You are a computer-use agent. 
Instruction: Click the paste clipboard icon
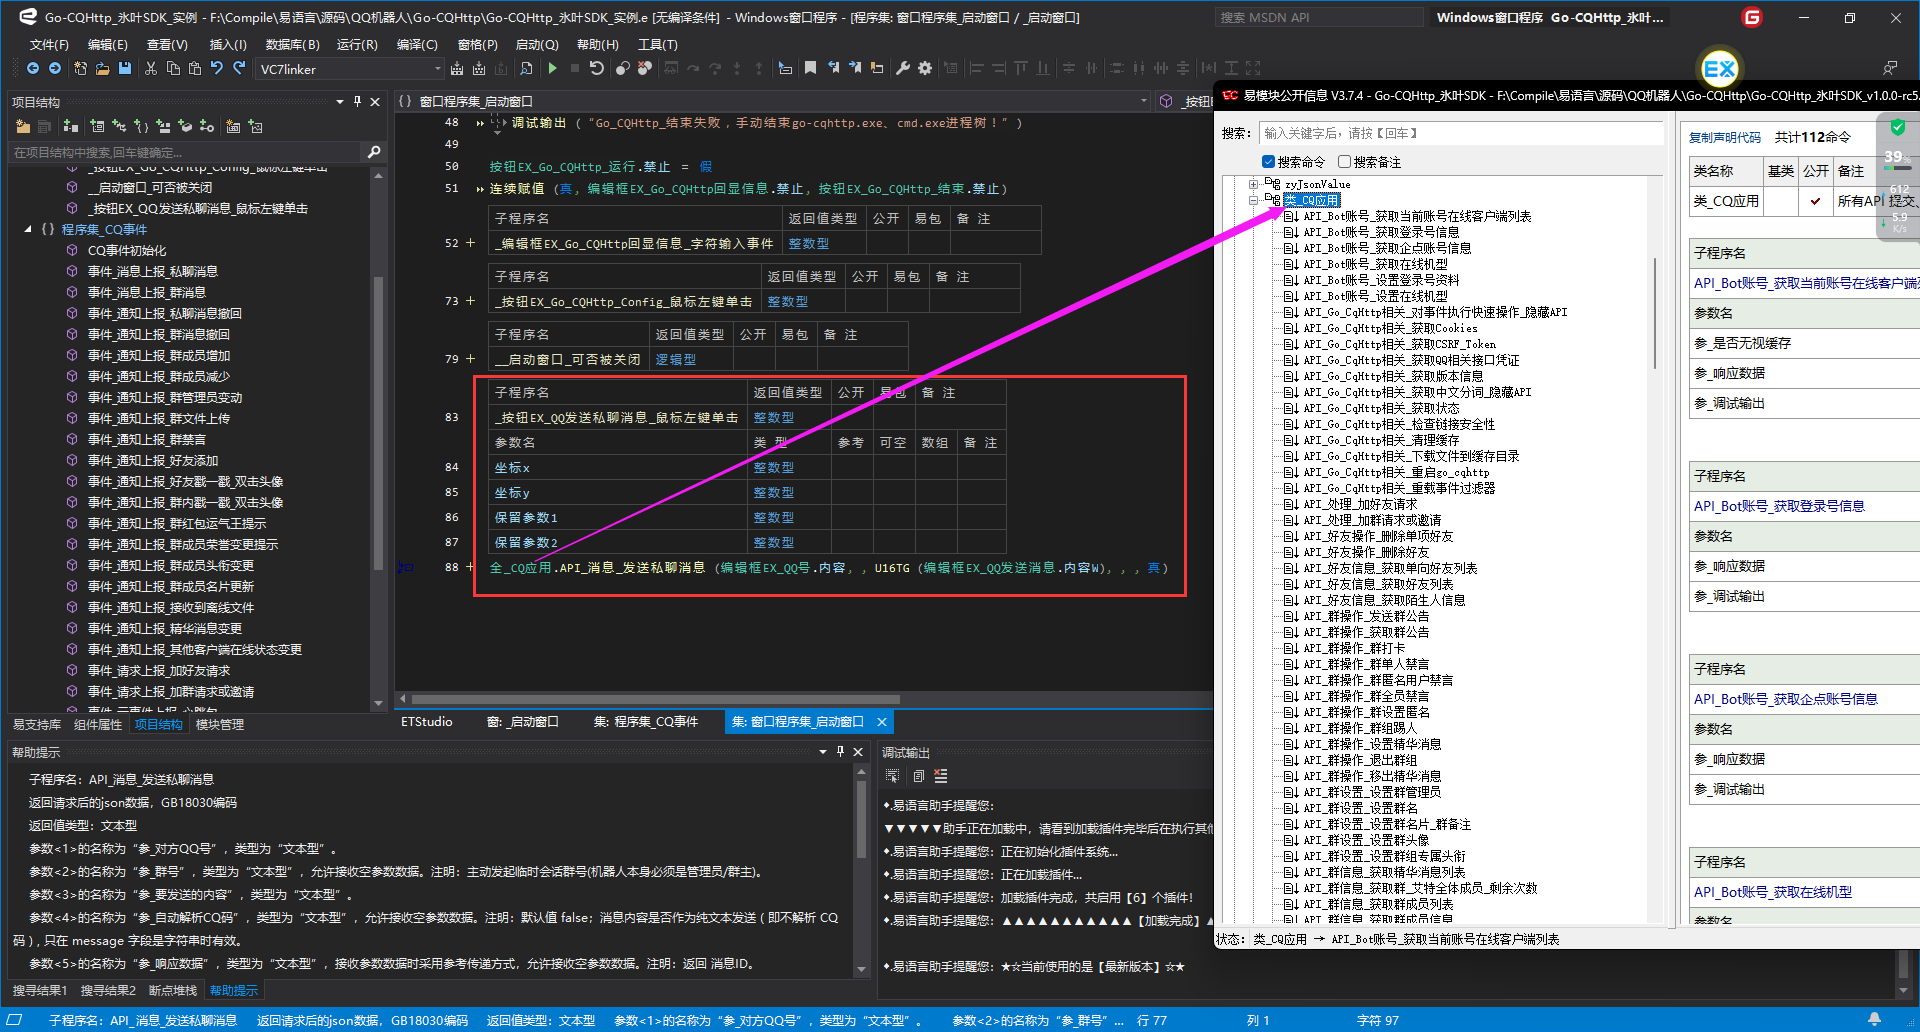click(x=195, y=68)
